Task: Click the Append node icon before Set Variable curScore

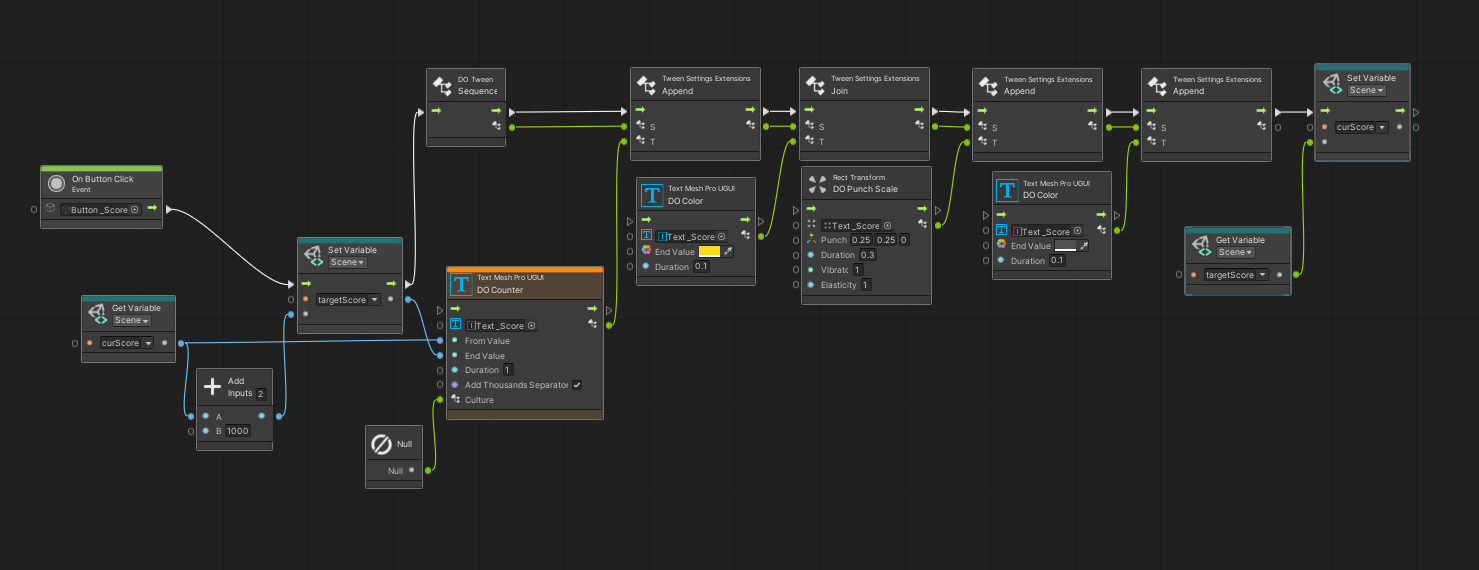Action: [x=1157, y=85]
